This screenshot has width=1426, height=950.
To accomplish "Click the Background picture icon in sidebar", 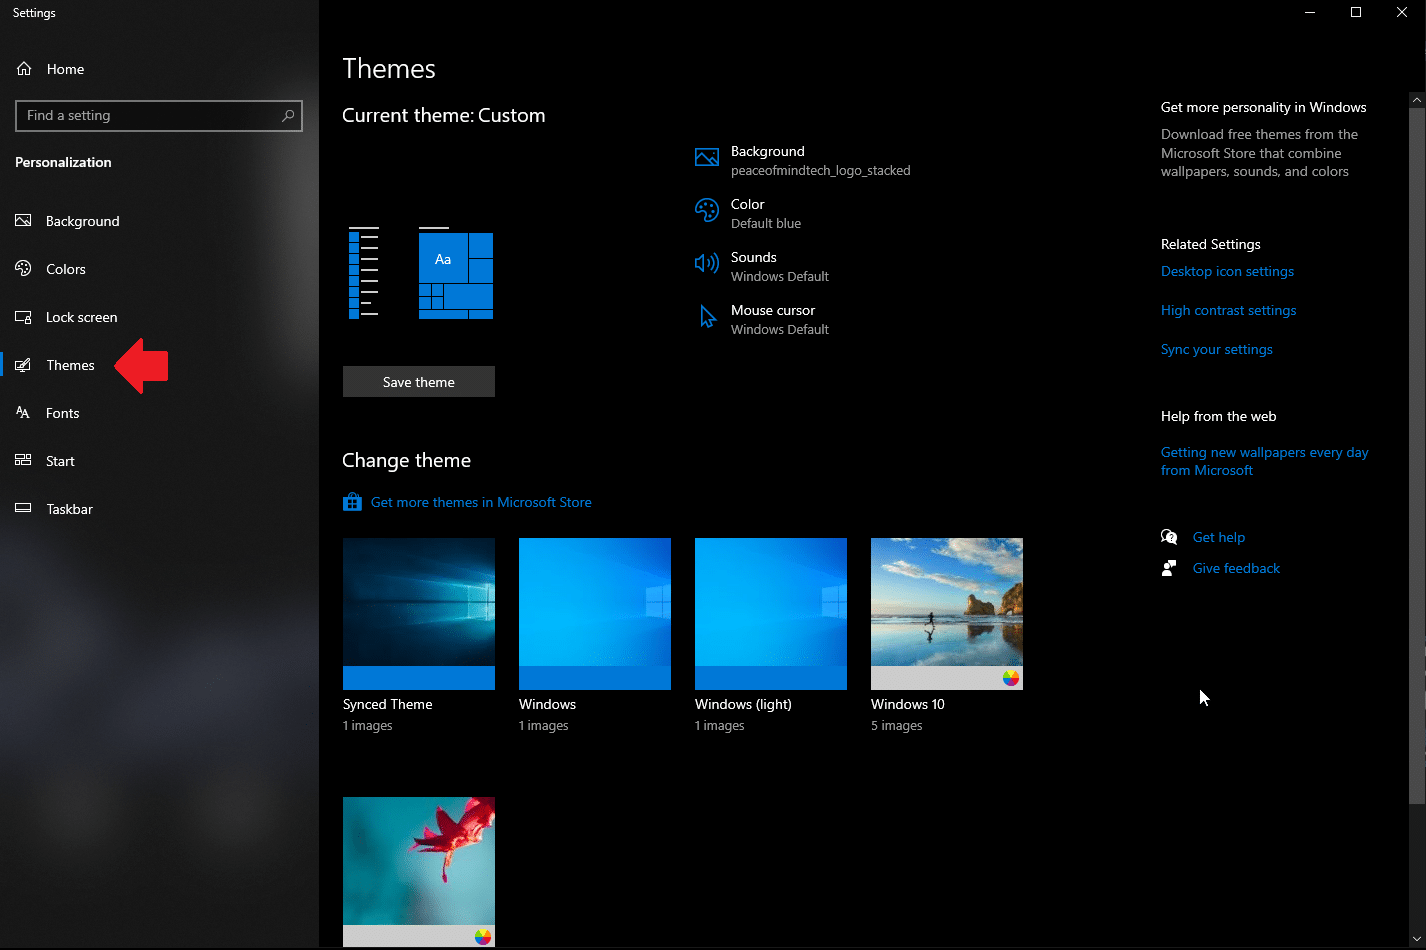I will click(x=23, y=221).
